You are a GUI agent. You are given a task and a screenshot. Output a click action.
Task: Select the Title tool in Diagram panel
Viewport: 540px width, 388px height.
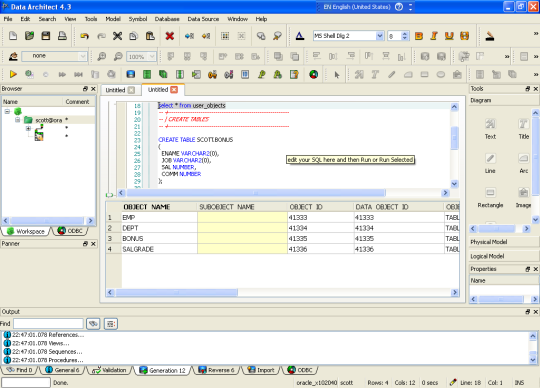click(x=523, y=128)
